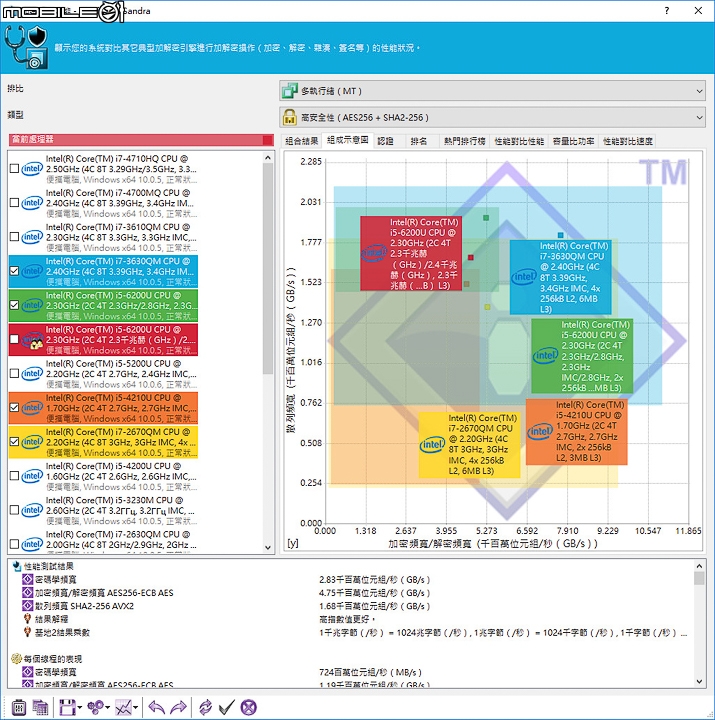This screenshot has height=720, width=715.
Task: Click green i5-6200U label box in chart
Action: coord(582,356)
